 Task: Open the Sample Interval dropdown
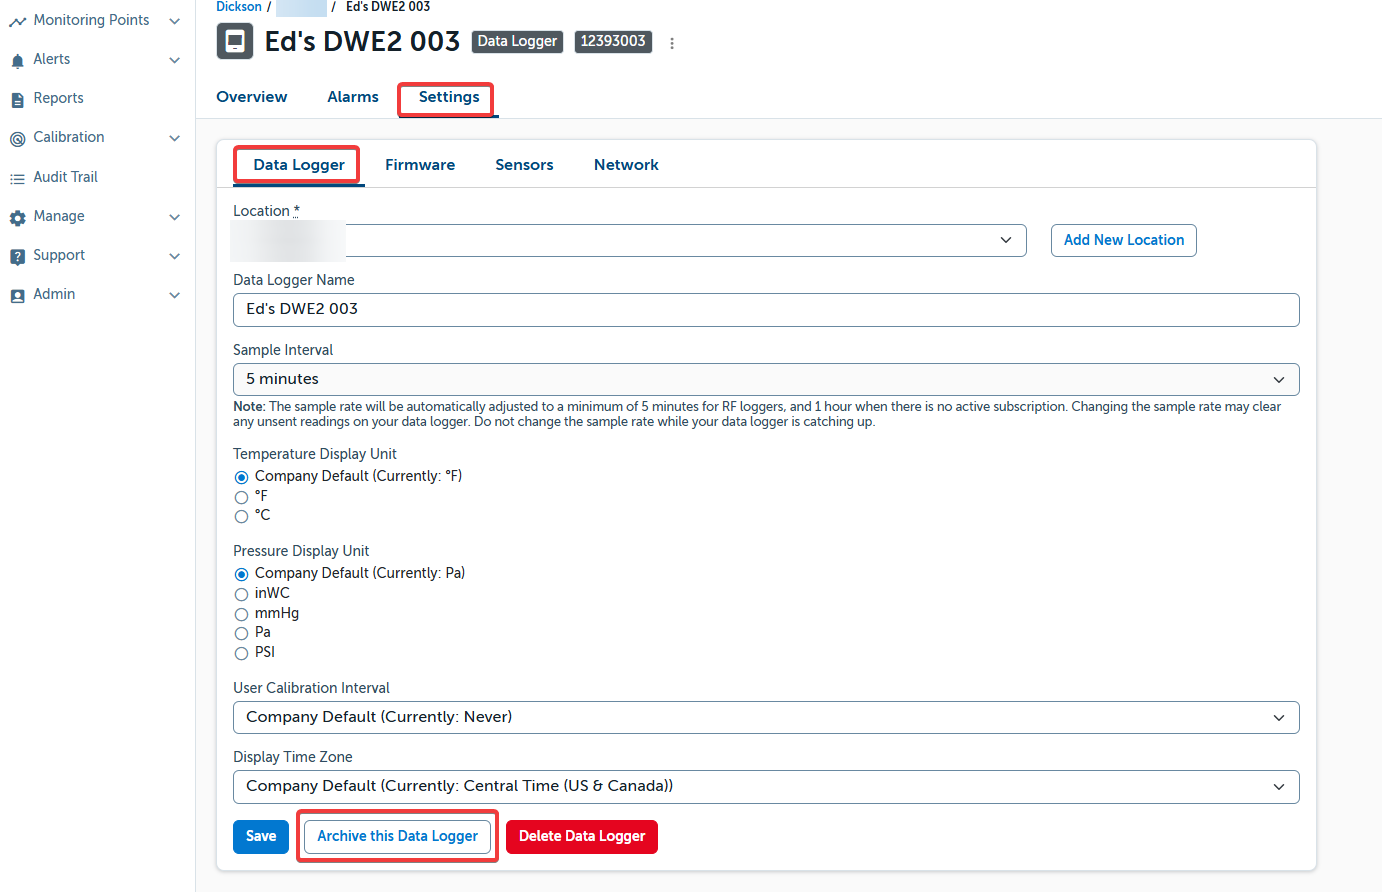click(765, 380)
